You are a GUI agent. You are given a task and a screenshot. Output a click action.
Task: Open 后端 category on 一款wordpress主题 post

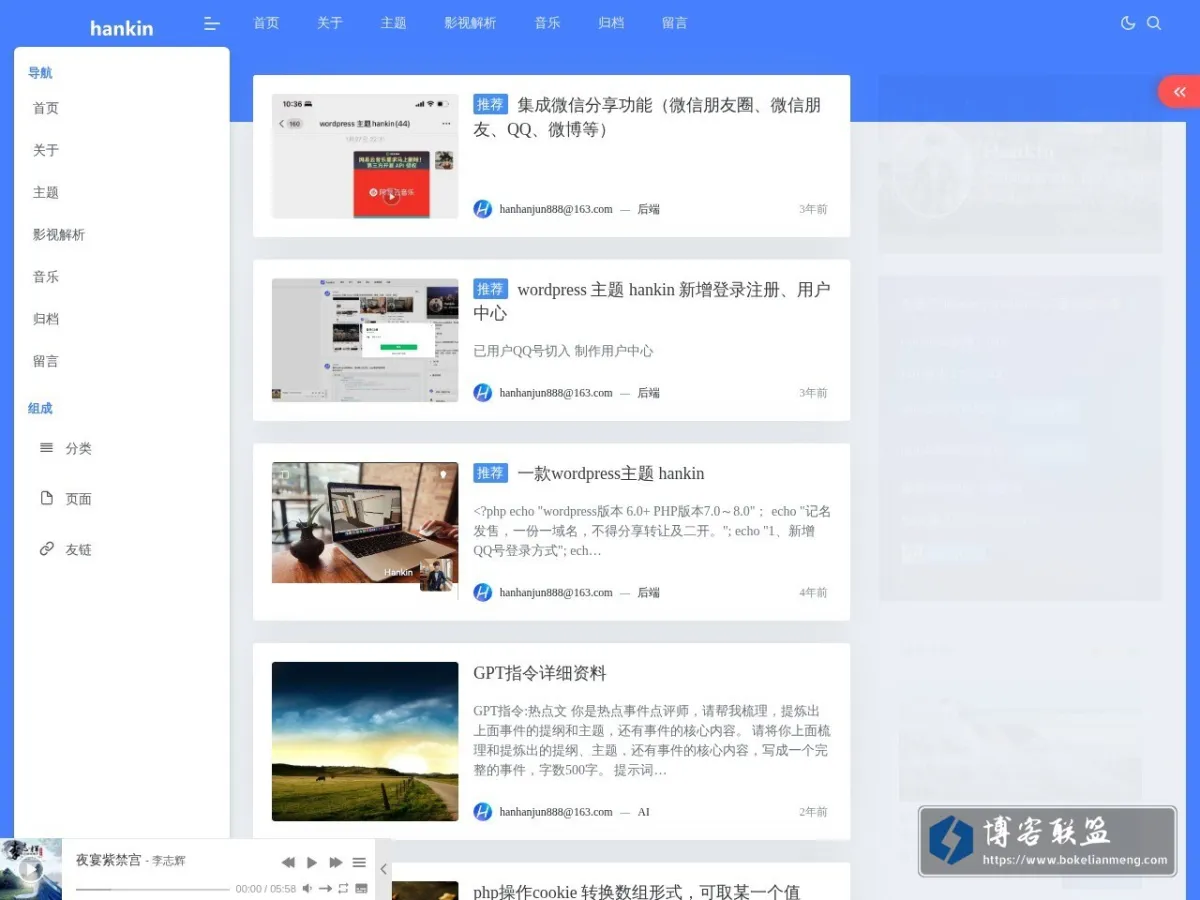[x=649, y=592]
